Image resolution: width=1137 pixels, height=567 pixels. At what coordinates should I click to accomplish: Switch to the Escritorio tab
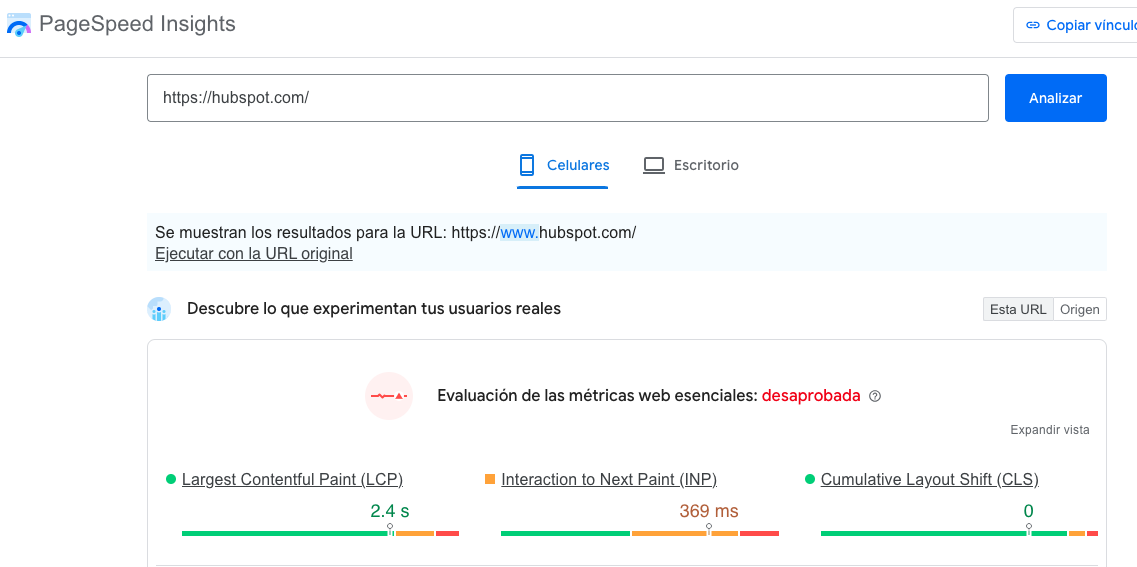690,165
